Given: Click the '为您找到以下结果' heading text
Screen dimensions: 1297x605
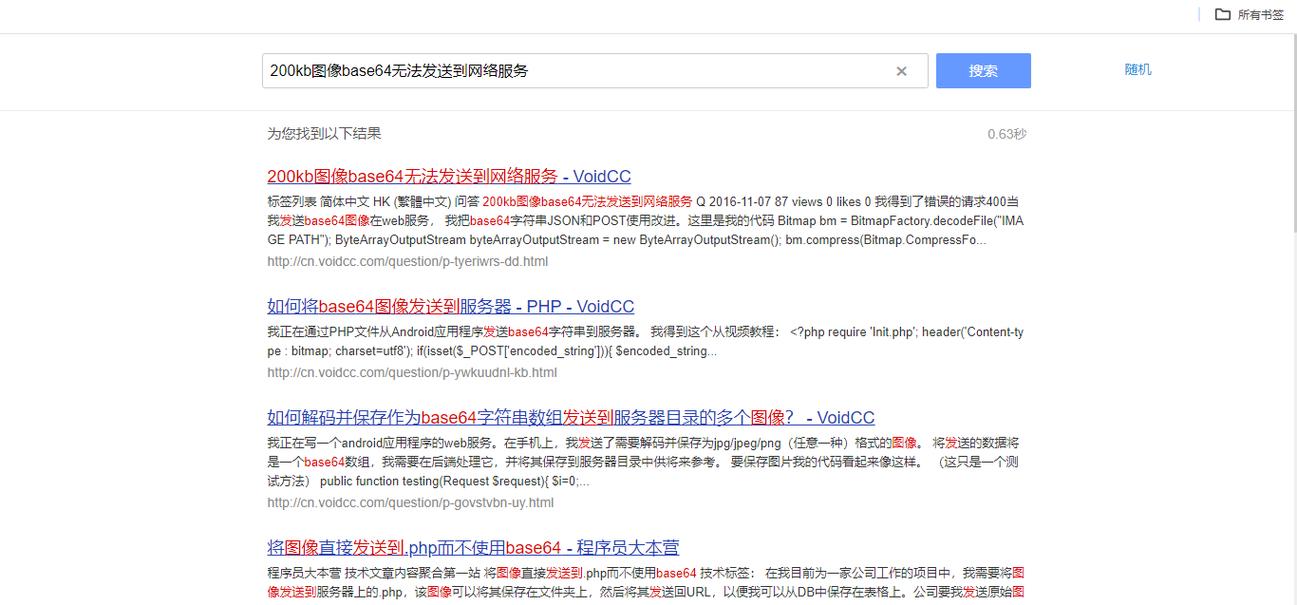Looking at the screenshot, I should click(x=324, y=133).
